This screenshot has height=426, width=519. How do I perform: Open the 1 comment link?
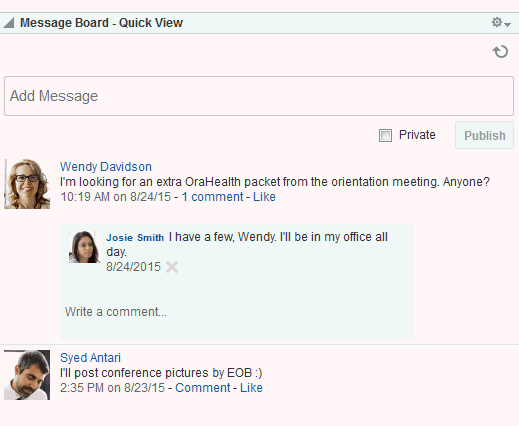[x=212, y=197]
